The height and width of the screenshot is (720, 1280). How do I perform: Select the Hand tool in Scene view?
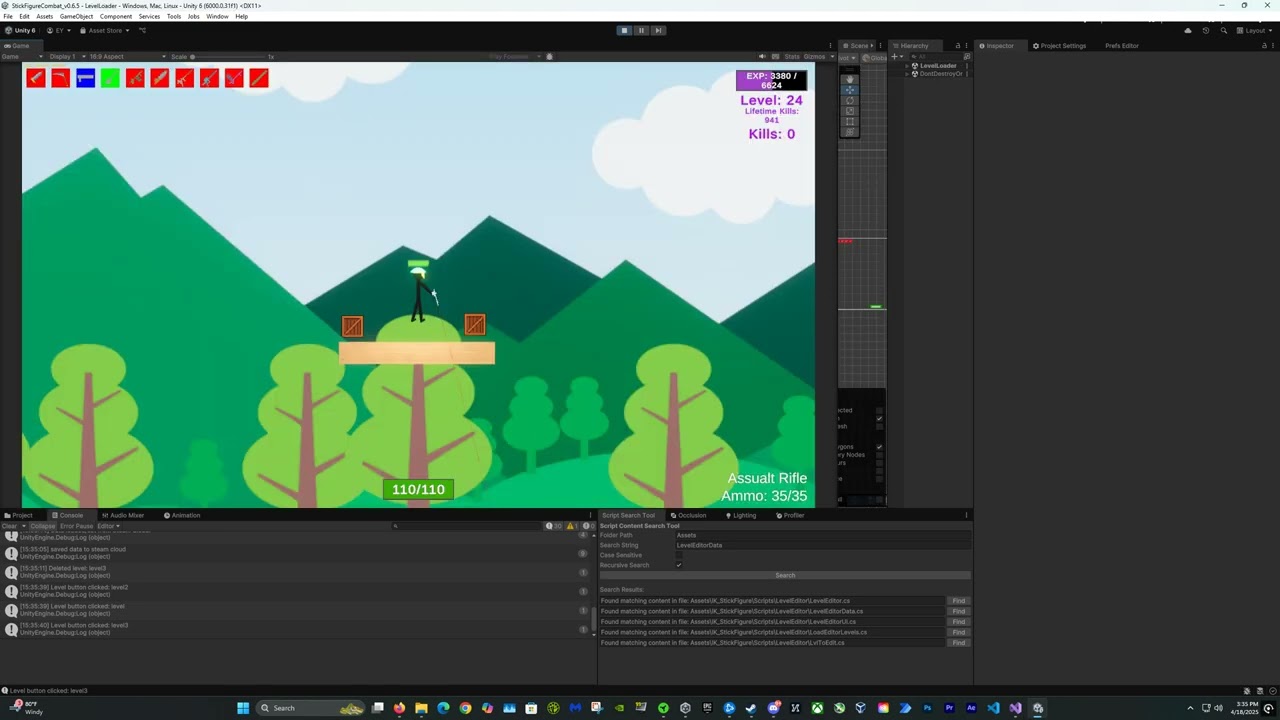(x=850, y=79)
